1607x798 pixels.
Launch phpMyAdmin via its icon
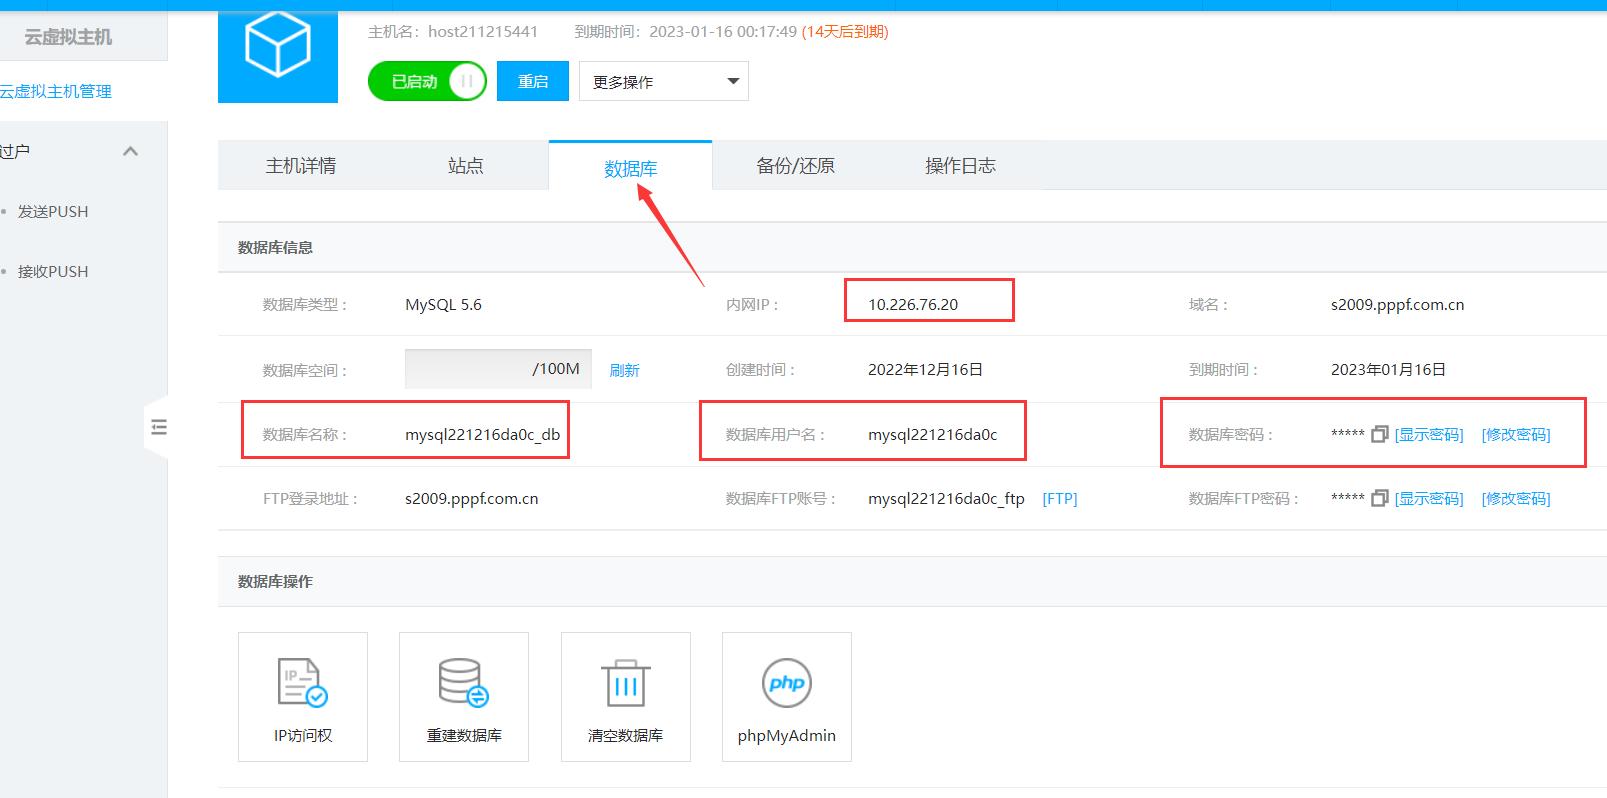tap(786, 683)
